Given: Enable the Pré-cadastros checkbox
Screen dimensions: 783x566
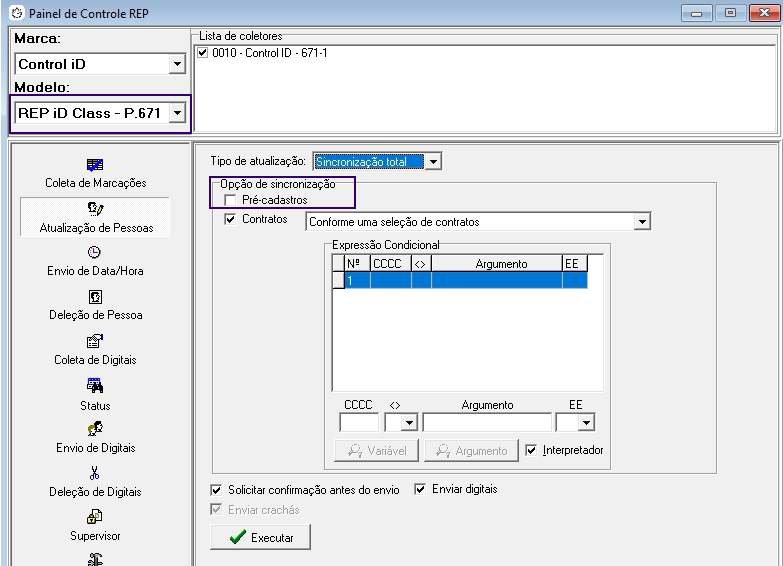Looking at the screenshot, I should tap(231, 200).
